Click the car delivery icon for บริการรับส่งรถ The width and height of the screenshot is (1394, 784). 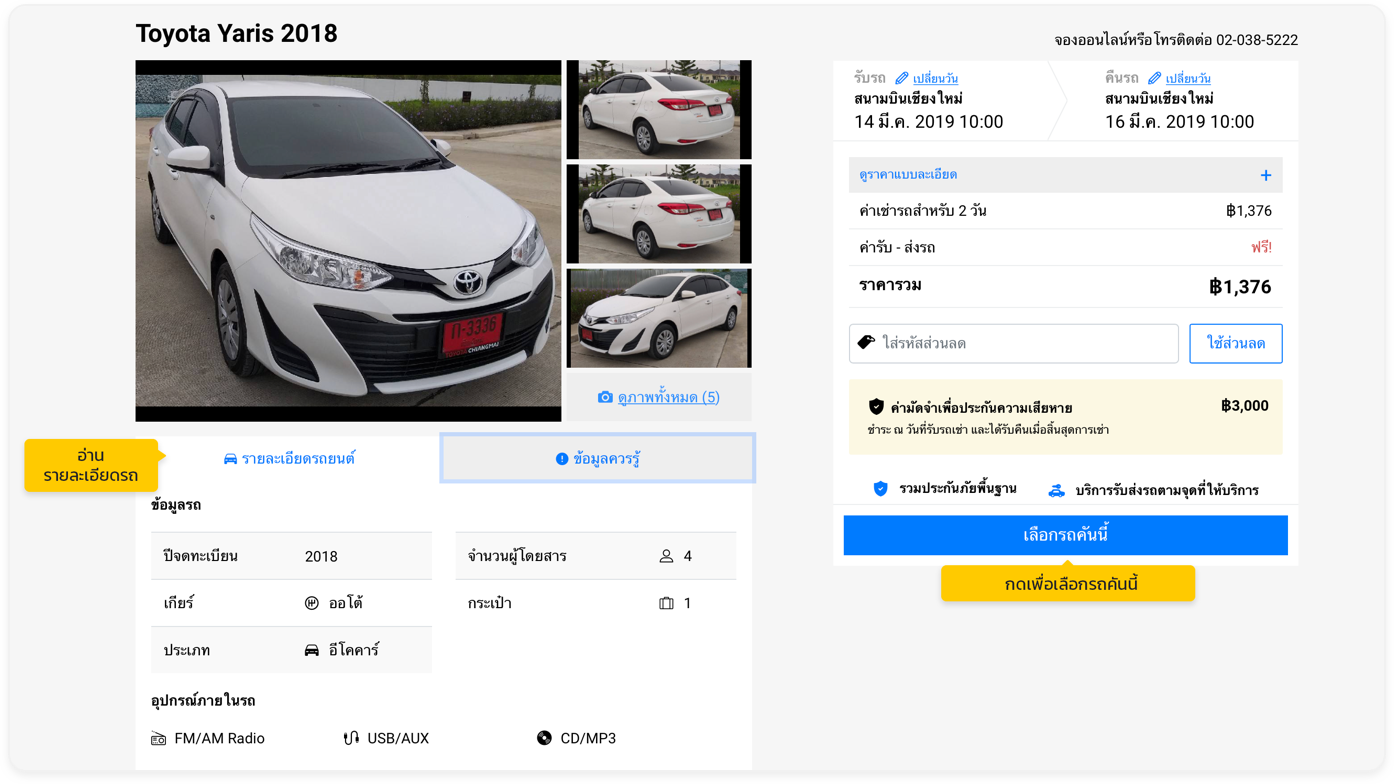1056,490
